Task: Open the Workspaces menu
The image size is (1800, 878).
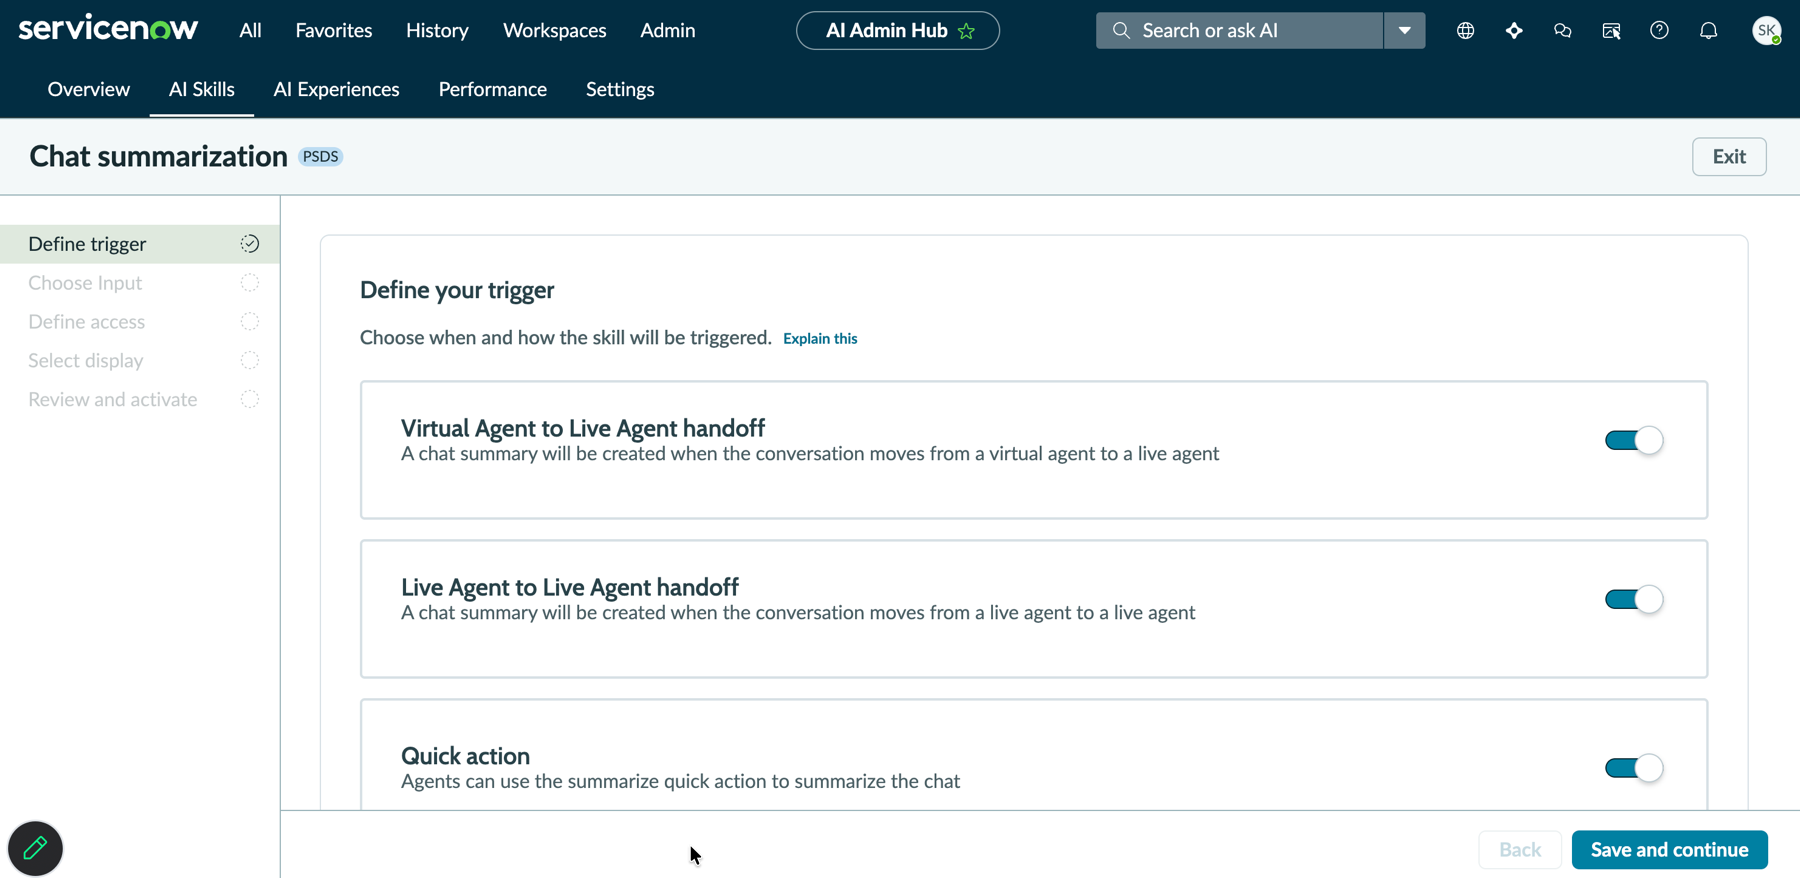Action: 555,31
